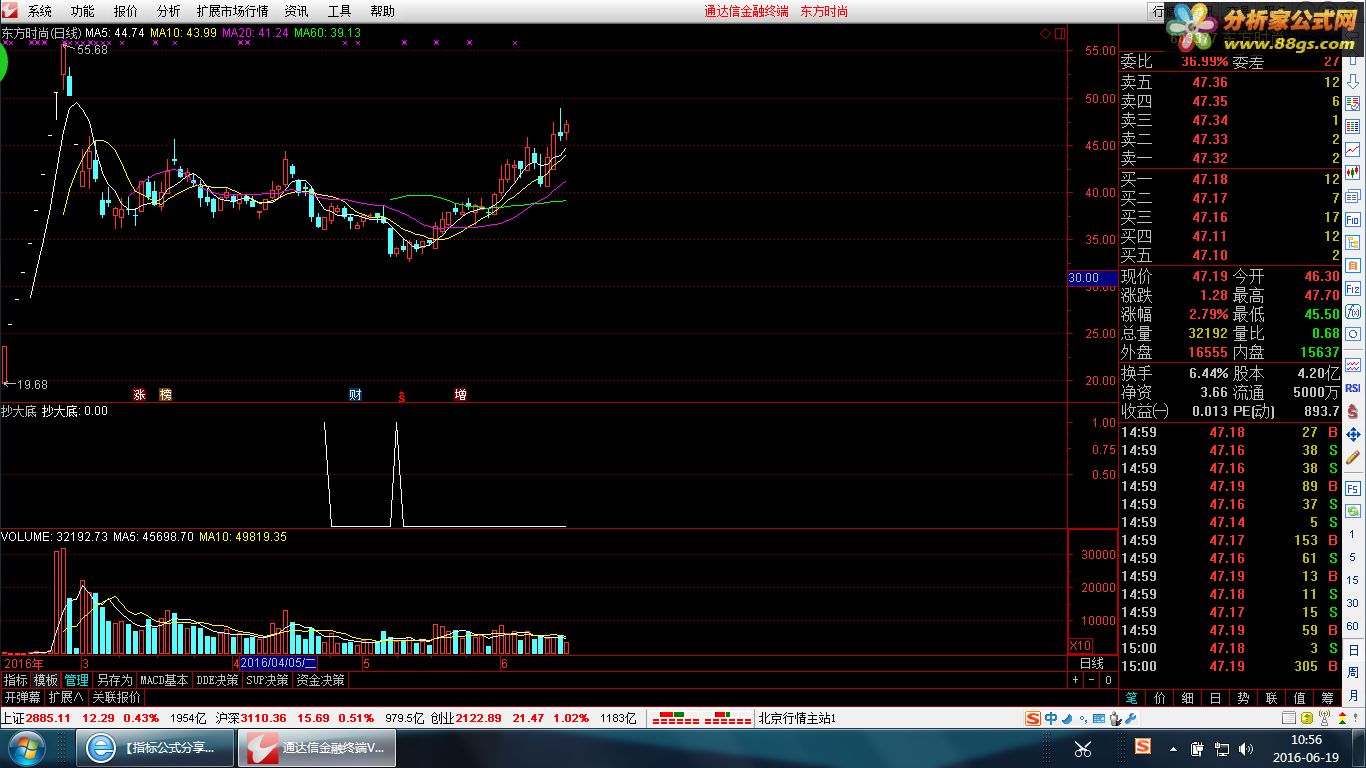Click the 增 marker below the chart
This screenshot has width=1366, height=768.
click(460, 395)
